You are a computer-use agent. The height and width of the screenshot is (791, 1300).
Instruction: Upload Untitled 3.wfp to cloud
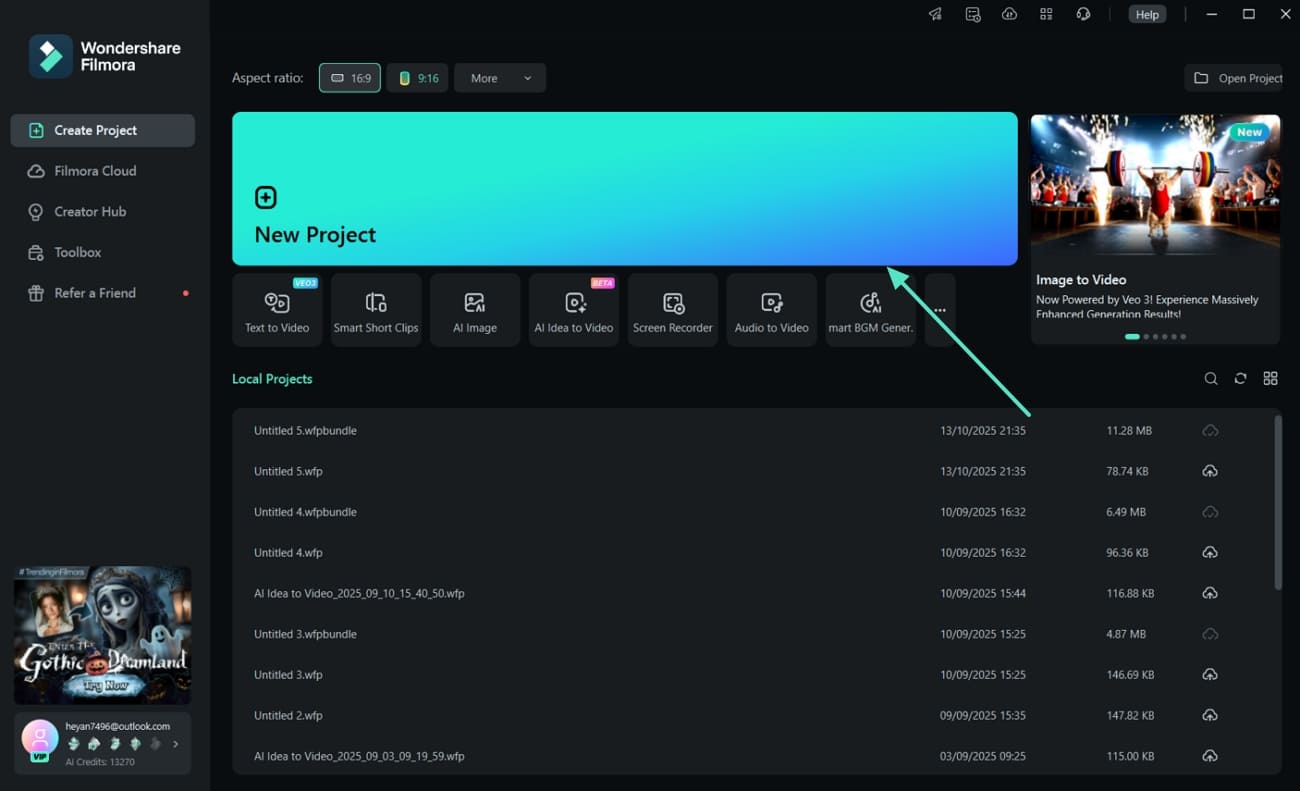click(1210, 675)
